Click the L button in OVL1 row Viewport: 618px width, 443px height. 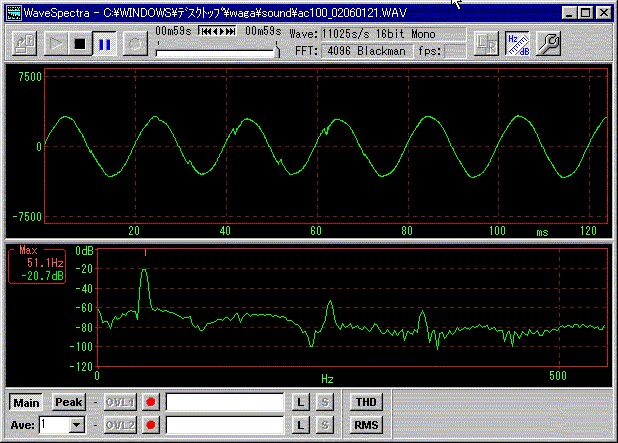point(301,402)
